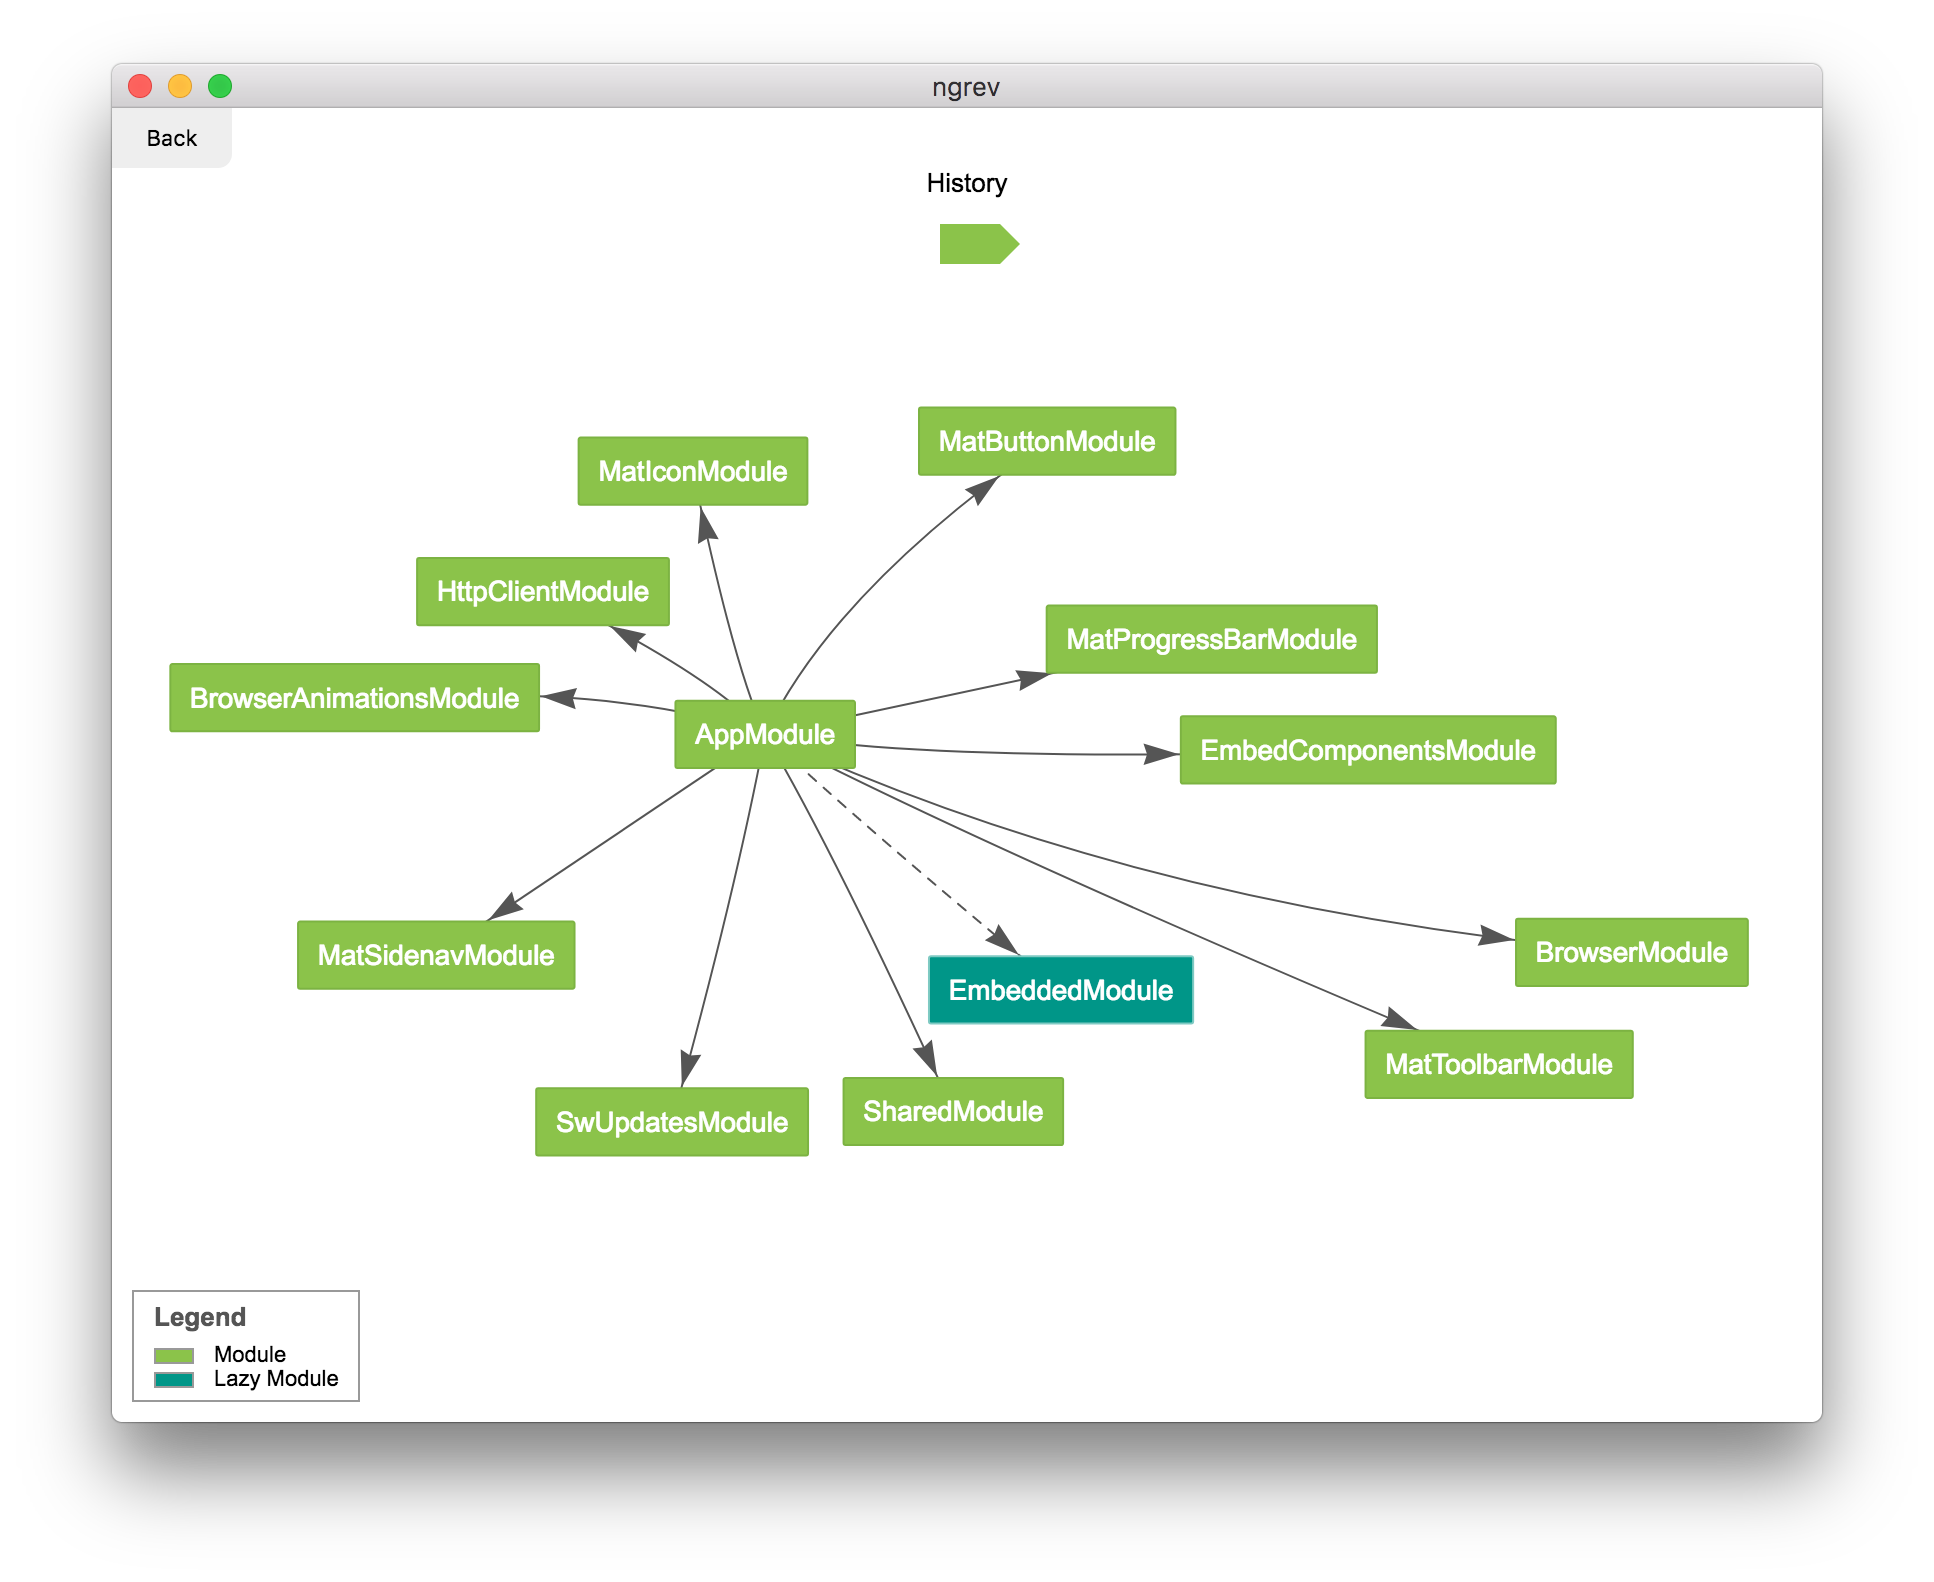The image size is (1934, 1582).
Task: Click the Legend heading
Action: pos(200,1317)
